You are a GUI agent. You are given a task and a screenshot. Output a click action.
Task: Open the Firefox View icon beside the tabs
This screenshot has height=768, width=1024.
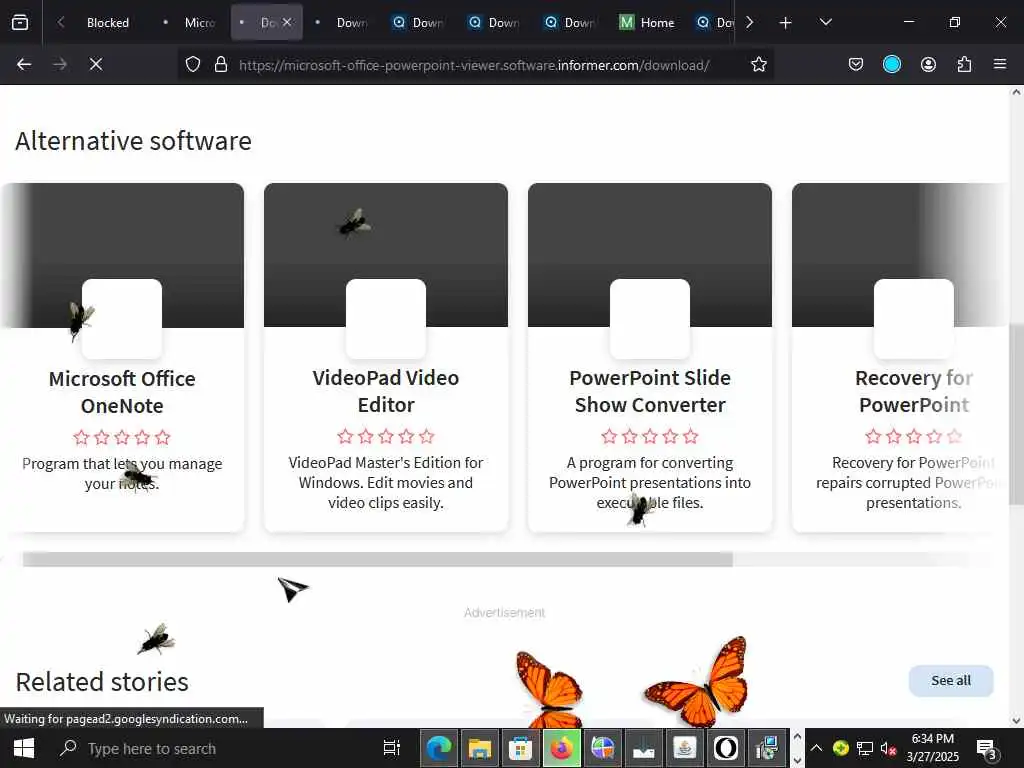(x=20, y=22)
